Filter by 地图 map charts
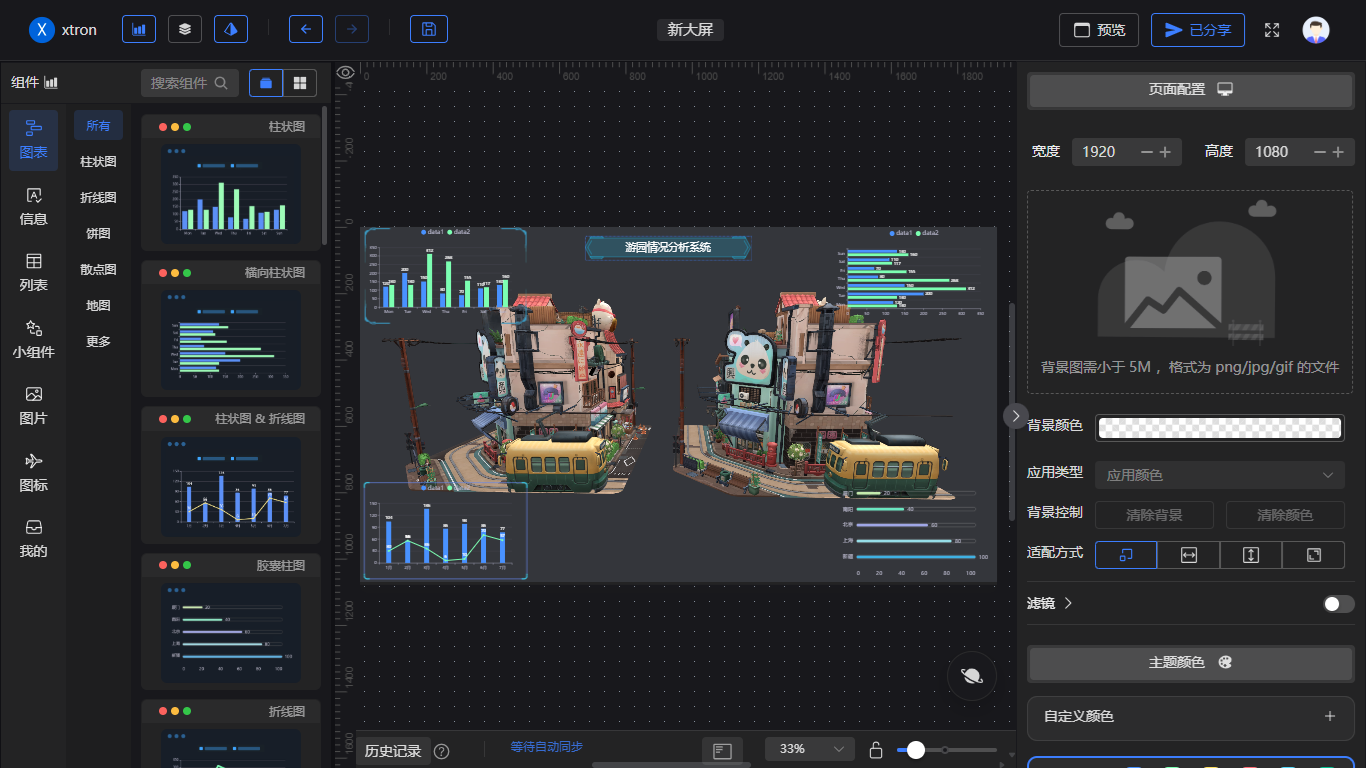This screenshot has width=1366, height=768. pos(98,305)
